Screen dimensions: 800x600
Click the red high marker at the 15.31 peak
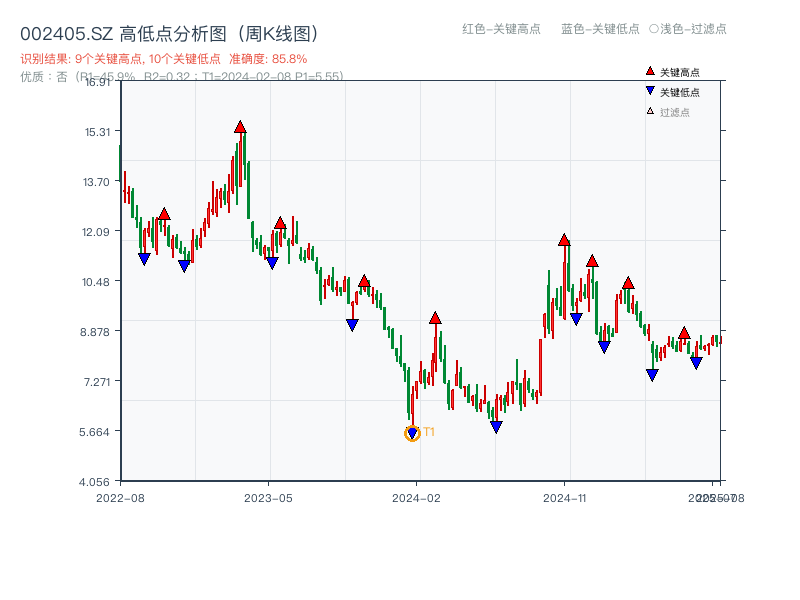tap(240, 127)
